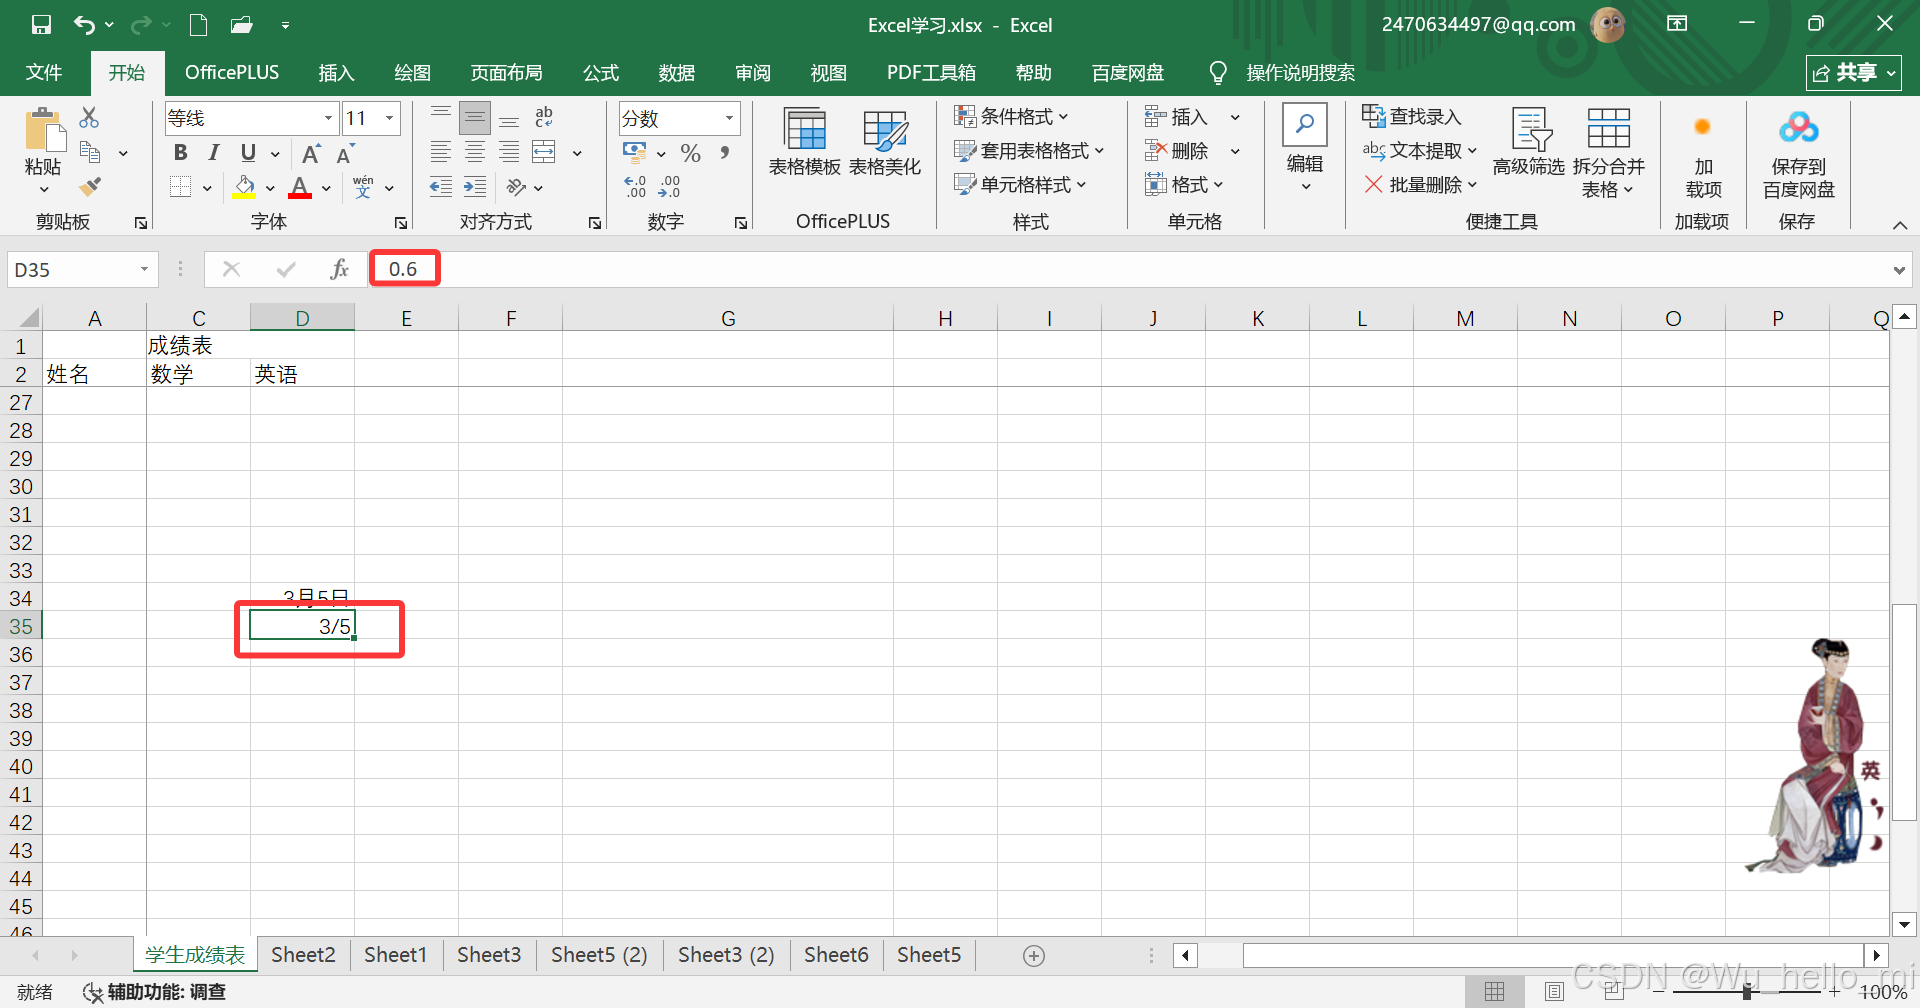Click the Increase Indent icon
The width and height of the screenshot is (1920, 1008).
point(475,187)
